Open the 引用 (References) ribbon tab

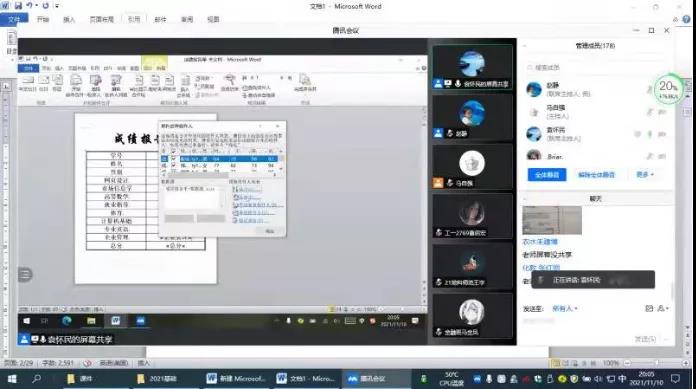click(134, 19)
